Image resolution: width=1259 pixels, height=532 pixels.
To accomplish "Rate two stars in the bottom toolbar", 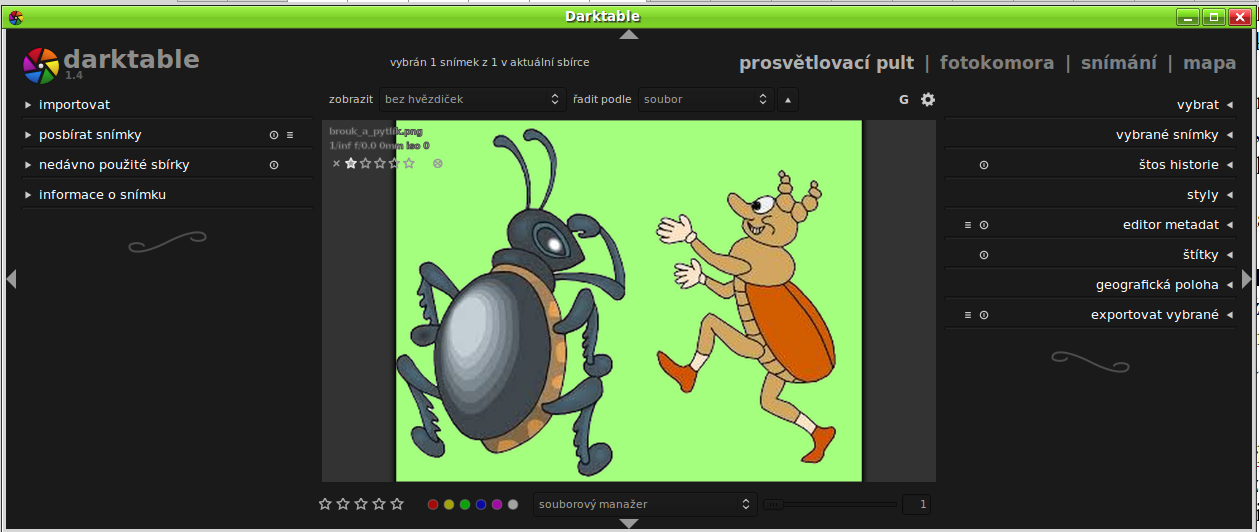I will [343, 504].
